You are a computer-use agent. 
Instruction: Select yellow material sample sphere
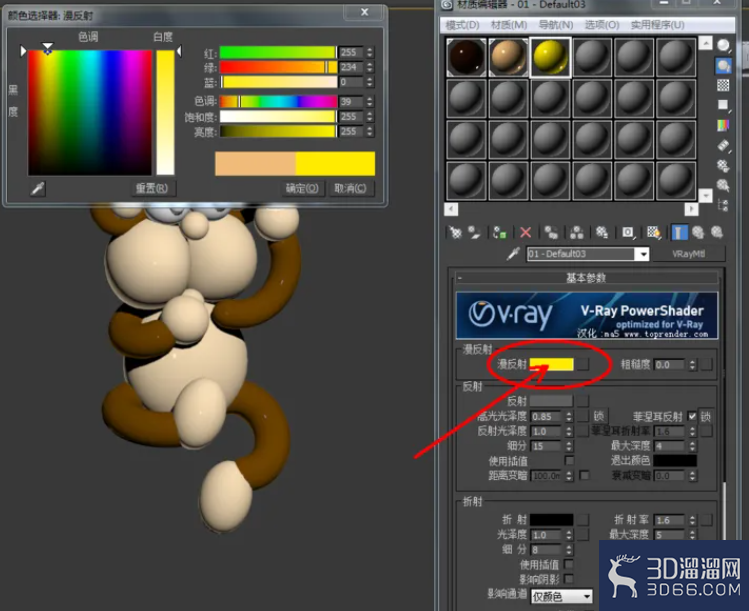(x=550, y=57)
